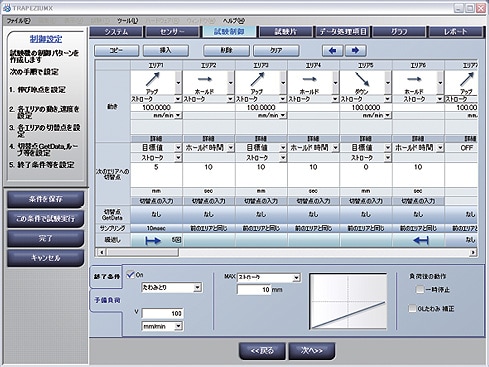Image resolution: width=489 pixels, height=367 pixels.
Task: Open the ヘルプ menu
Action: click(234, 21)
